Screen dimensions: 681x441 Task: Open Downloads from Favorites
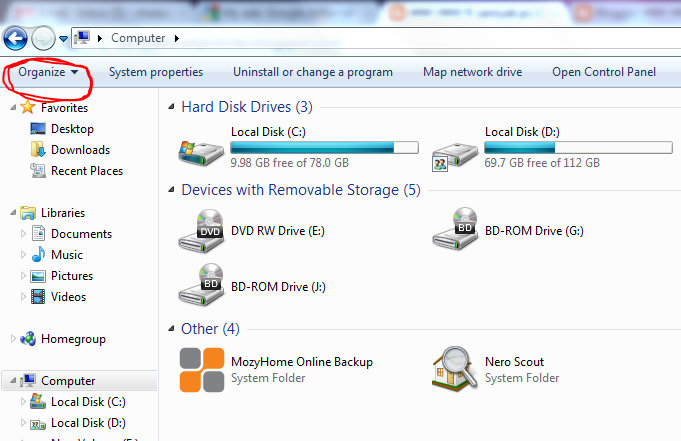[80, 150]
